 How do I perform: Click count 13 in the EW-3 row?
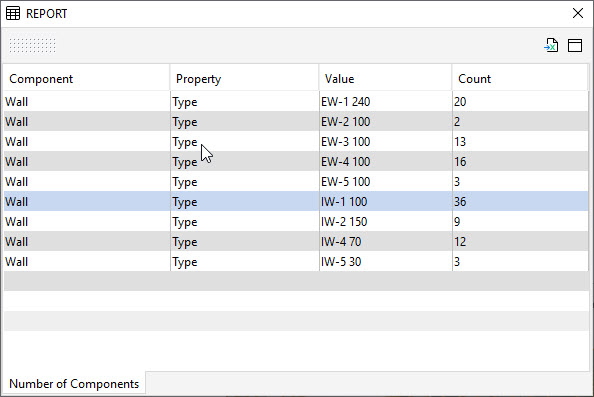pos(460,142)
